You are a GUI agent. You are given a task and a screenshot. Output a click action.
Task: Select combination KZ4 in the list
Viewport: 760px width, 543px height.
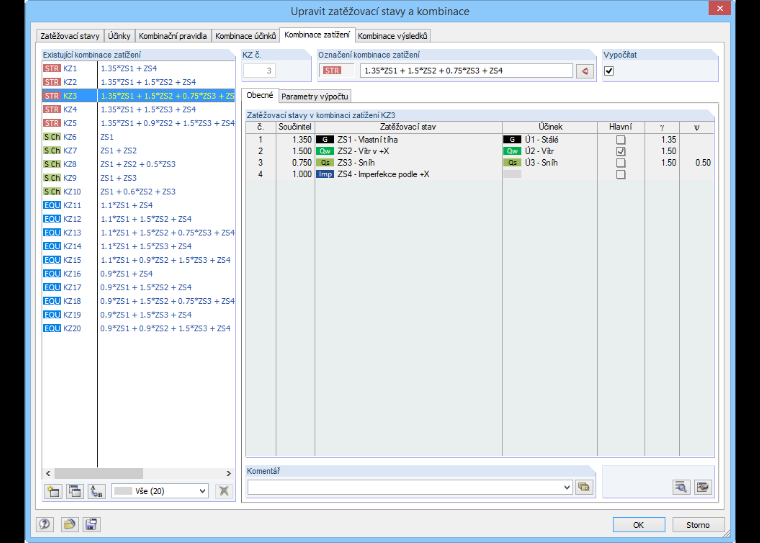pyautogui.click(x=139, y=110)
